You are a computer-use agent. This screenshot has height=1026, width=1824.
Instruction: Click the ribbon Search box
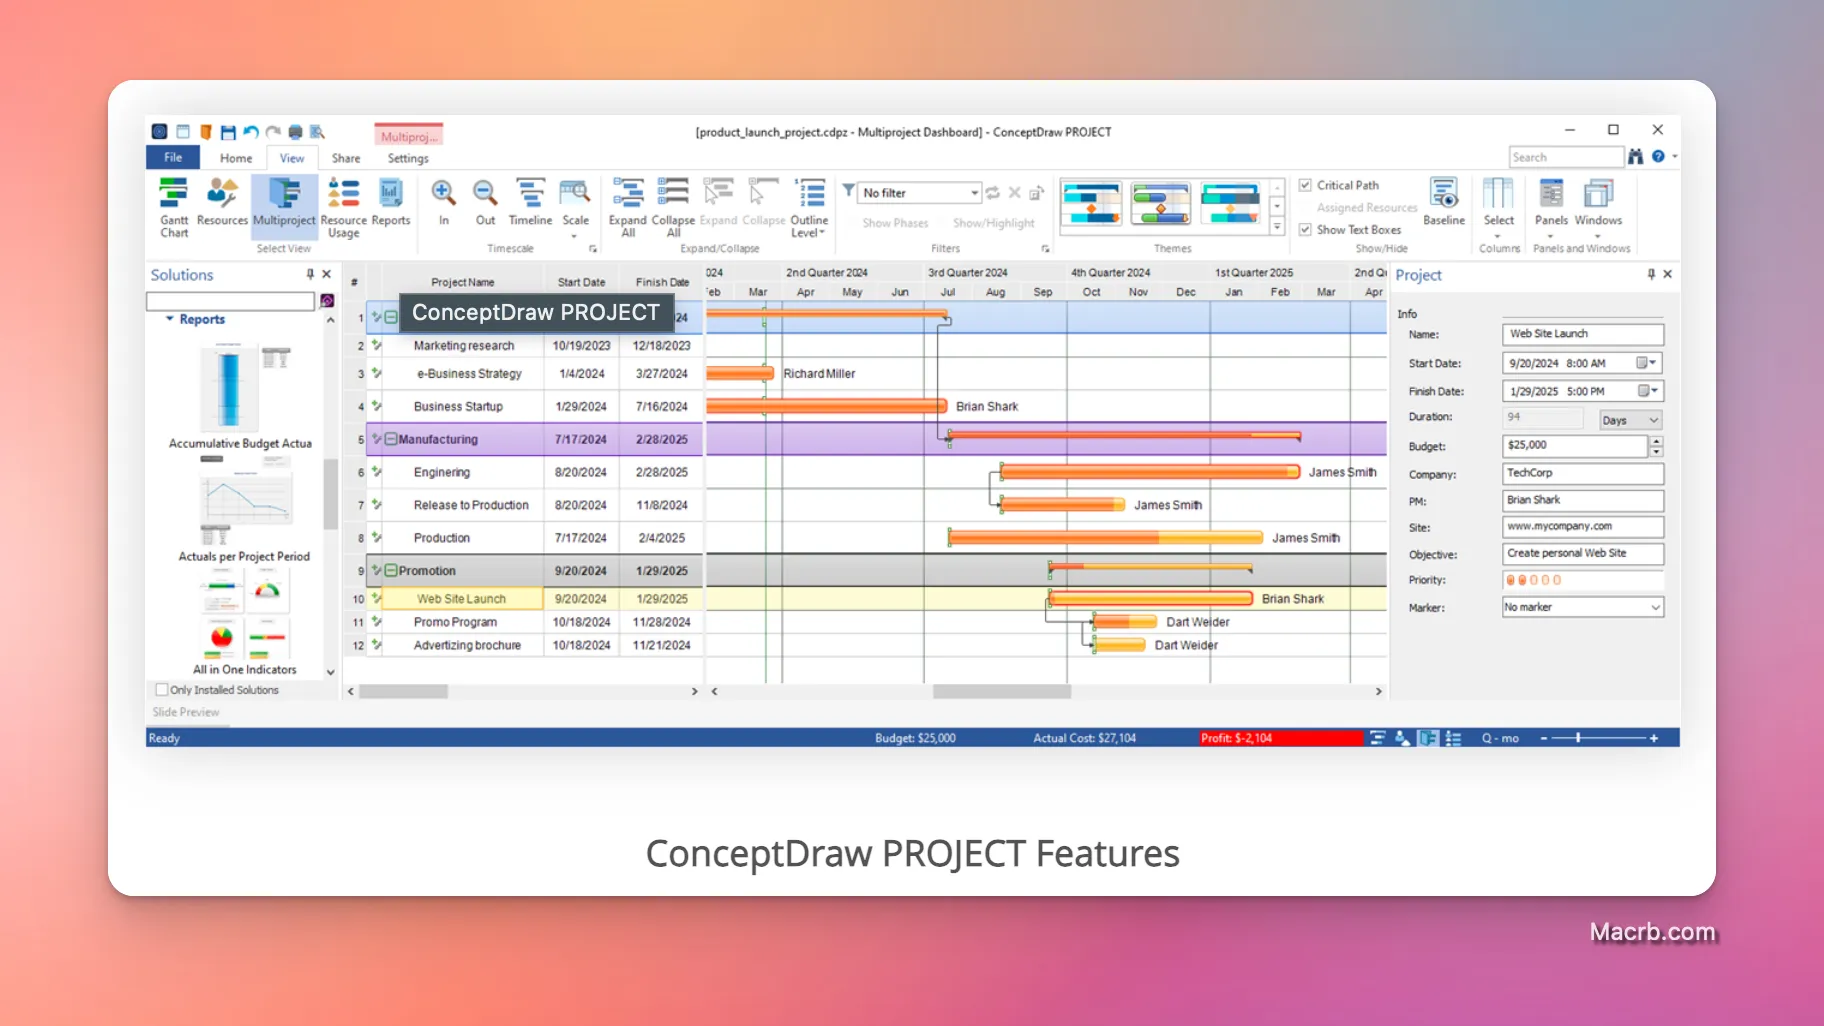coord(1566,157)
